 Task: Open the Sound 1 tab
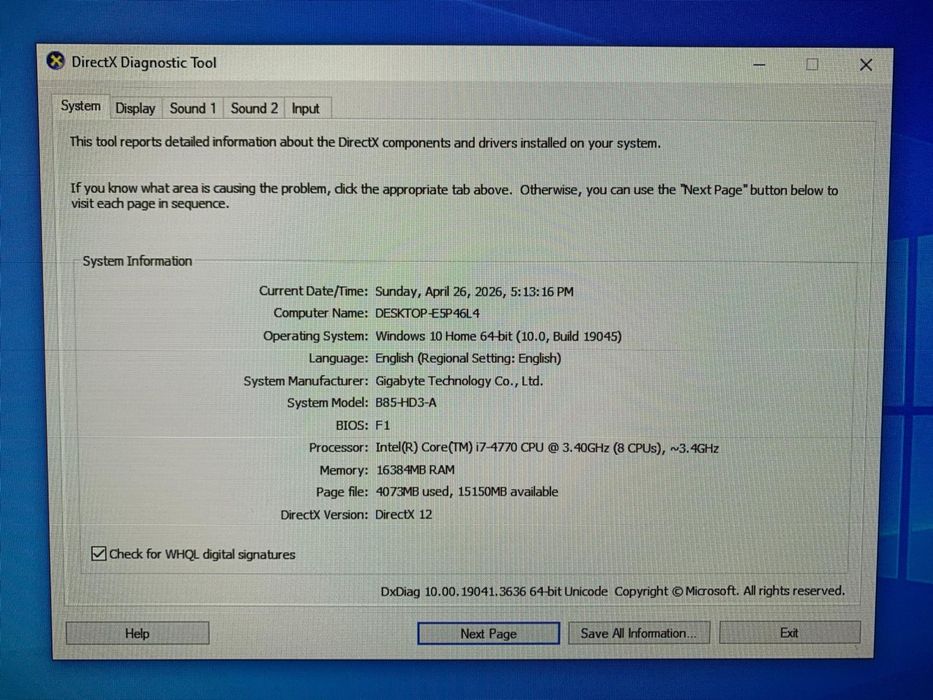point(193,108)
